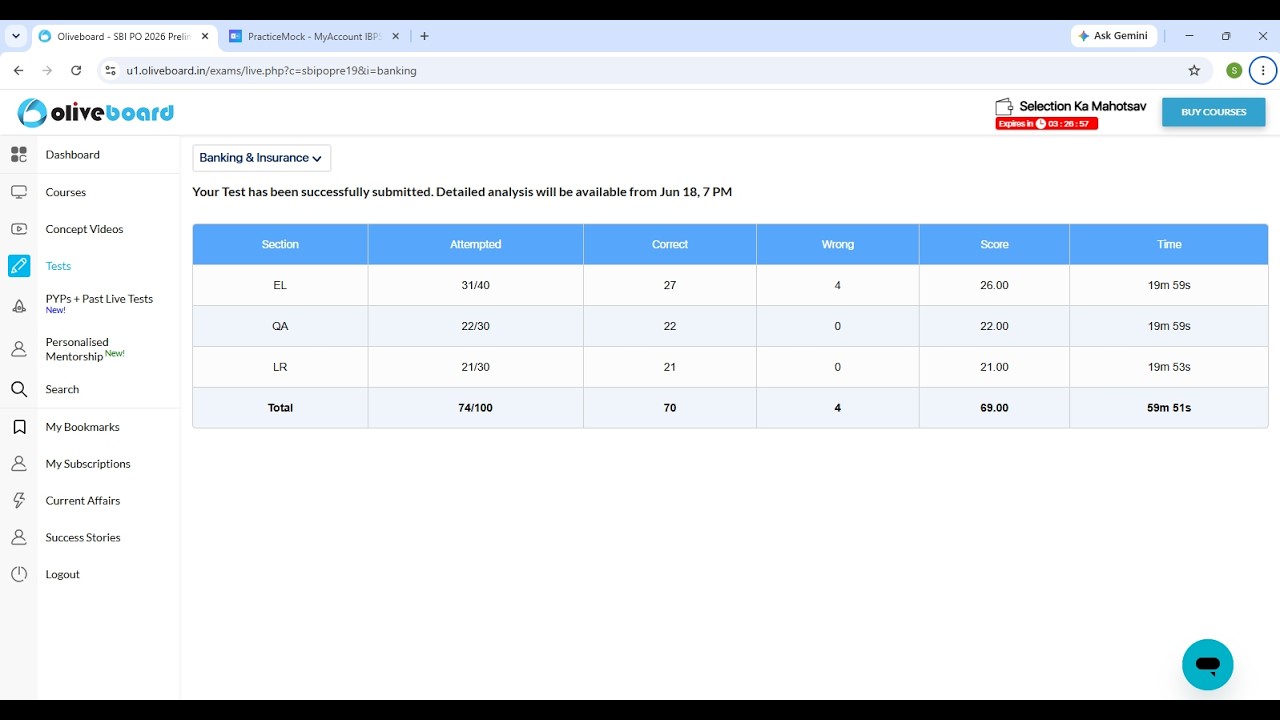Click the BUY COURSES button
Image resolution: width=1280 pixels, height=720 pixels.
click(x=1213, y=112)
